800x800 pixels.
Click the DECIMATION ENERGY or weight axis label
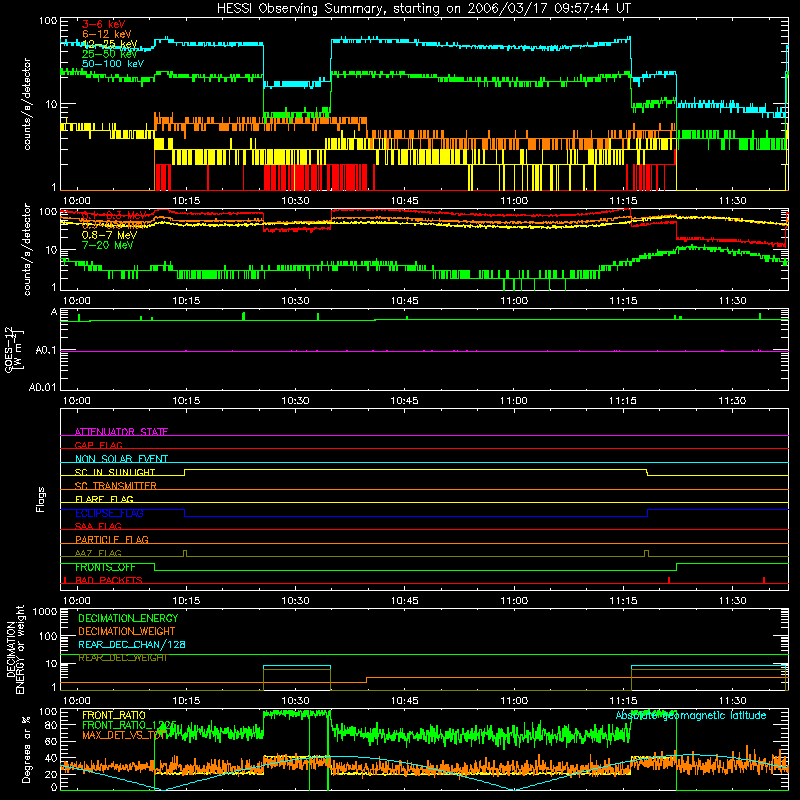click(15, 649)
